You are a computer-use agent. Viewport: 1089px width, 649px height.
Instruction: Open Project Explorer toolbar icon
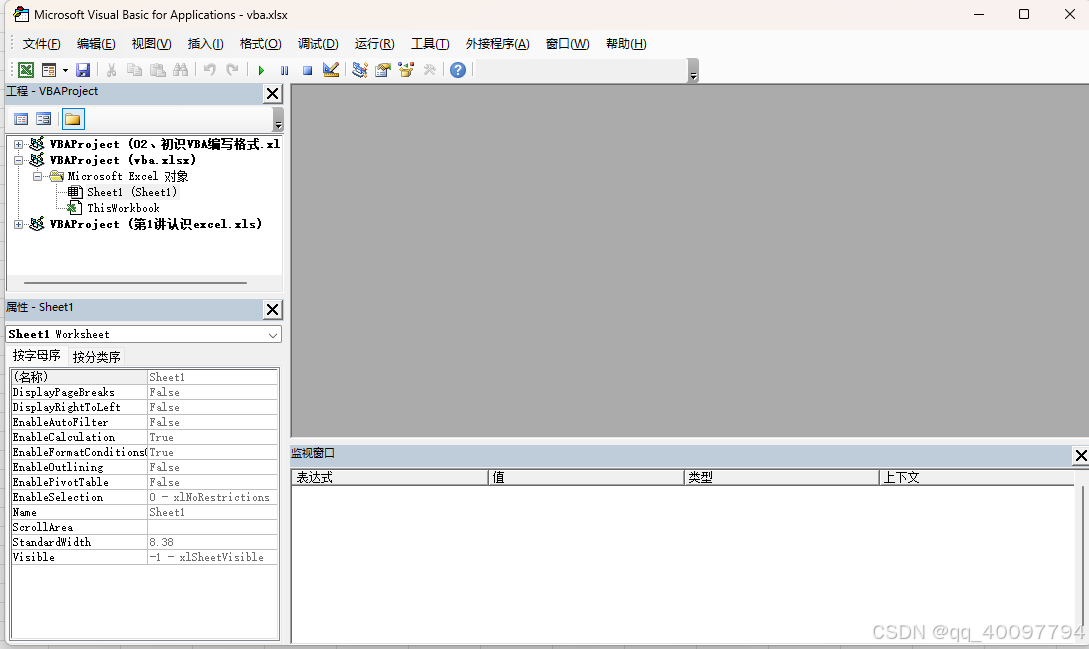359,69
